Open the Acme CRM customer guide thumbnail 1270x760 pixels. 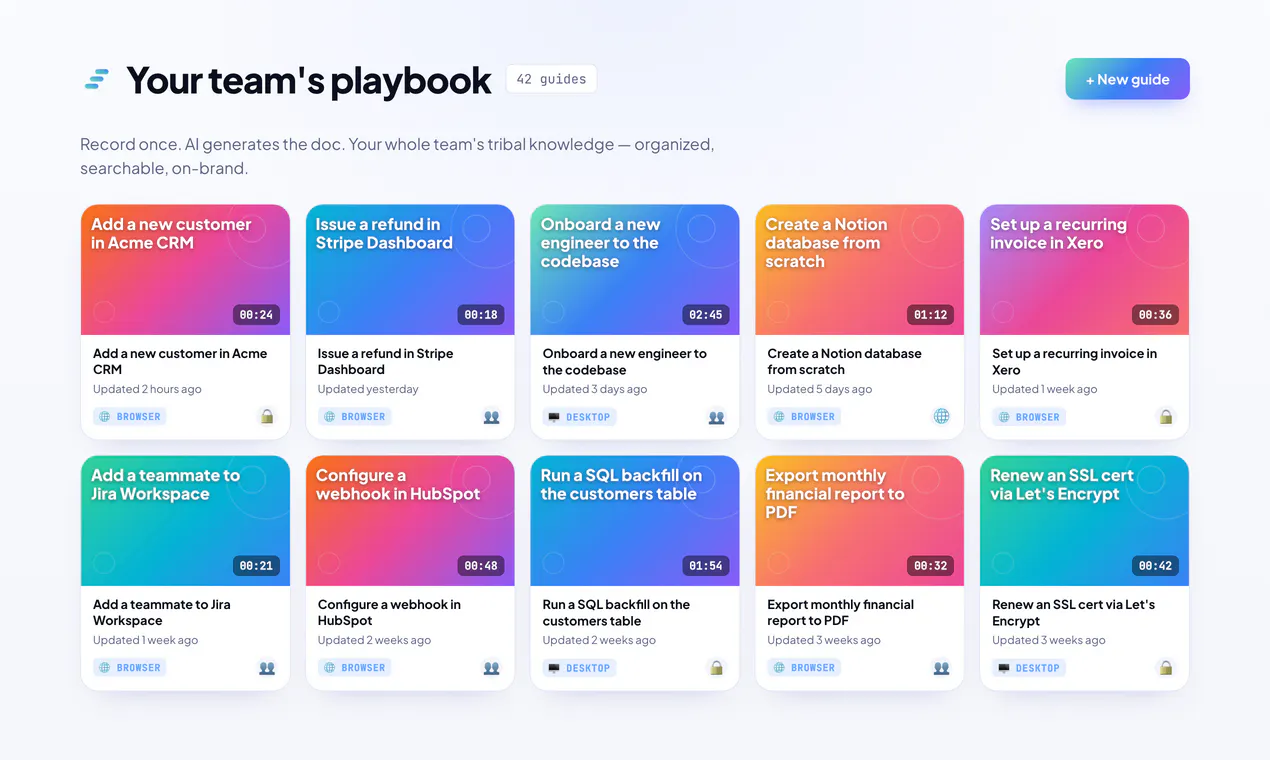pos(185,270)
